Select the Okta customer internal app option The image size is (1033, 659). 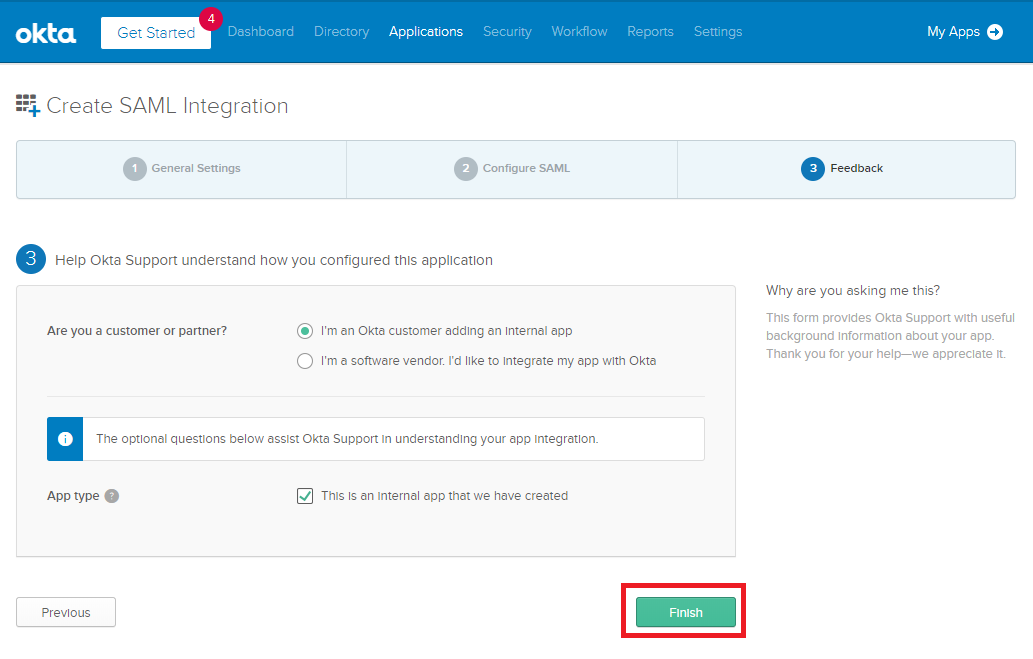point(304,331)
